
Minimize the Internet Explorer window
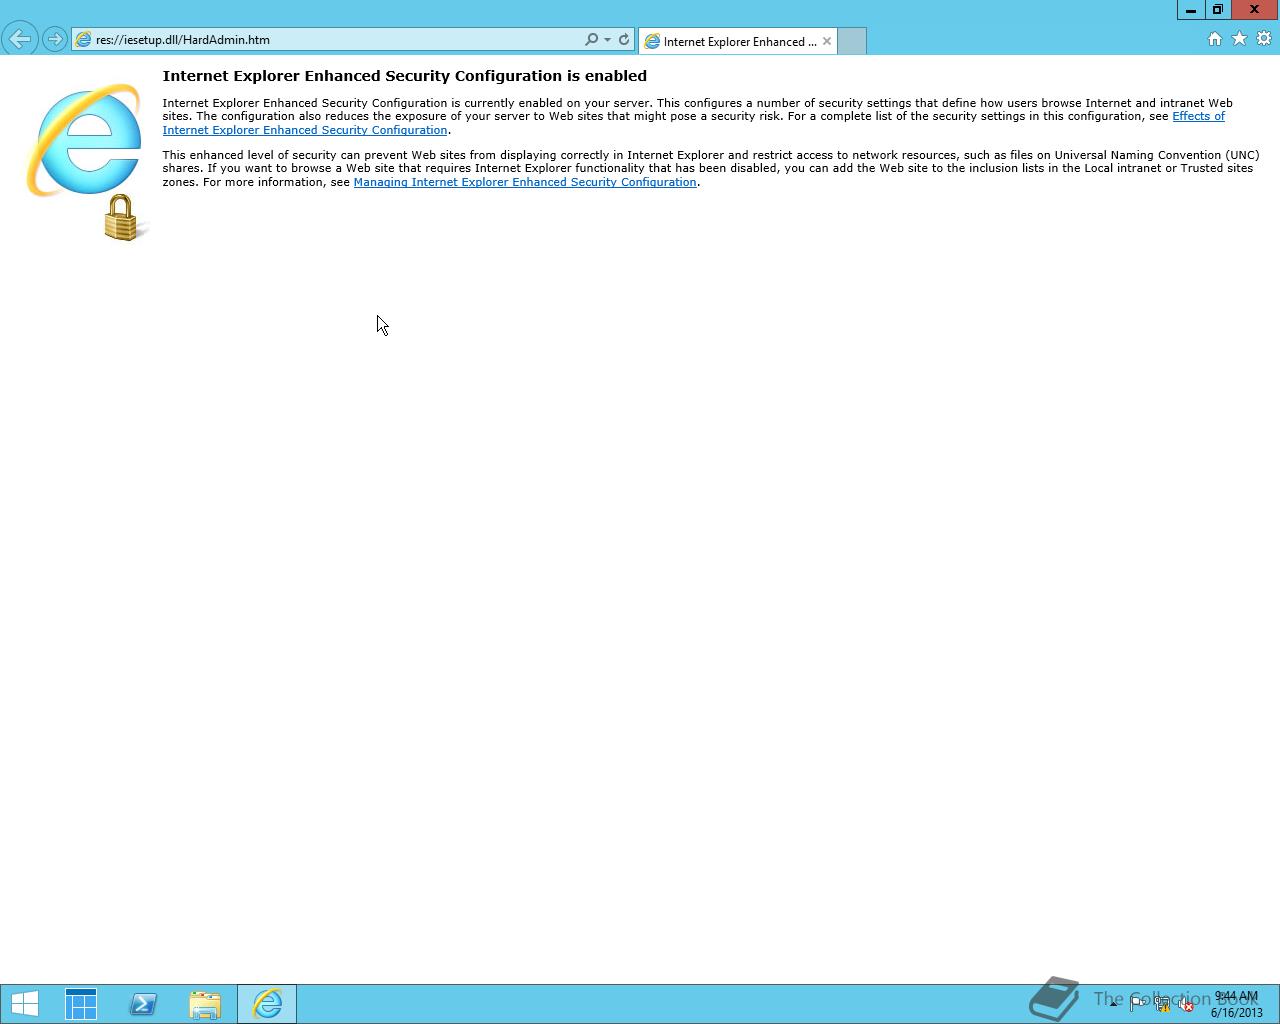click(x=1190, y=10)
